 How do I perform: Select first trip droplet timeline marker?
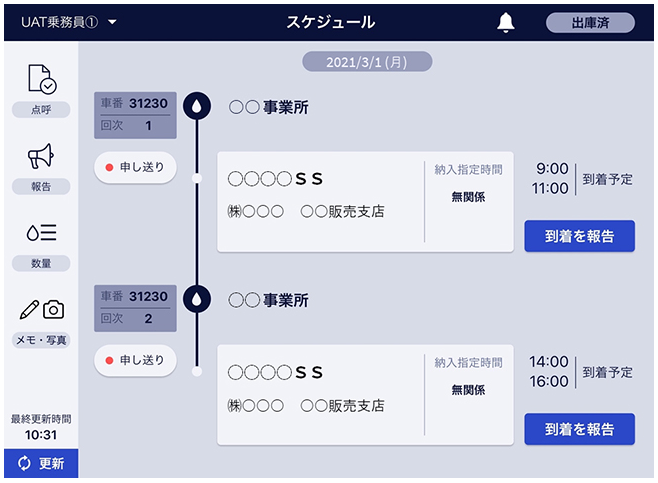click(x=196, y=106)
